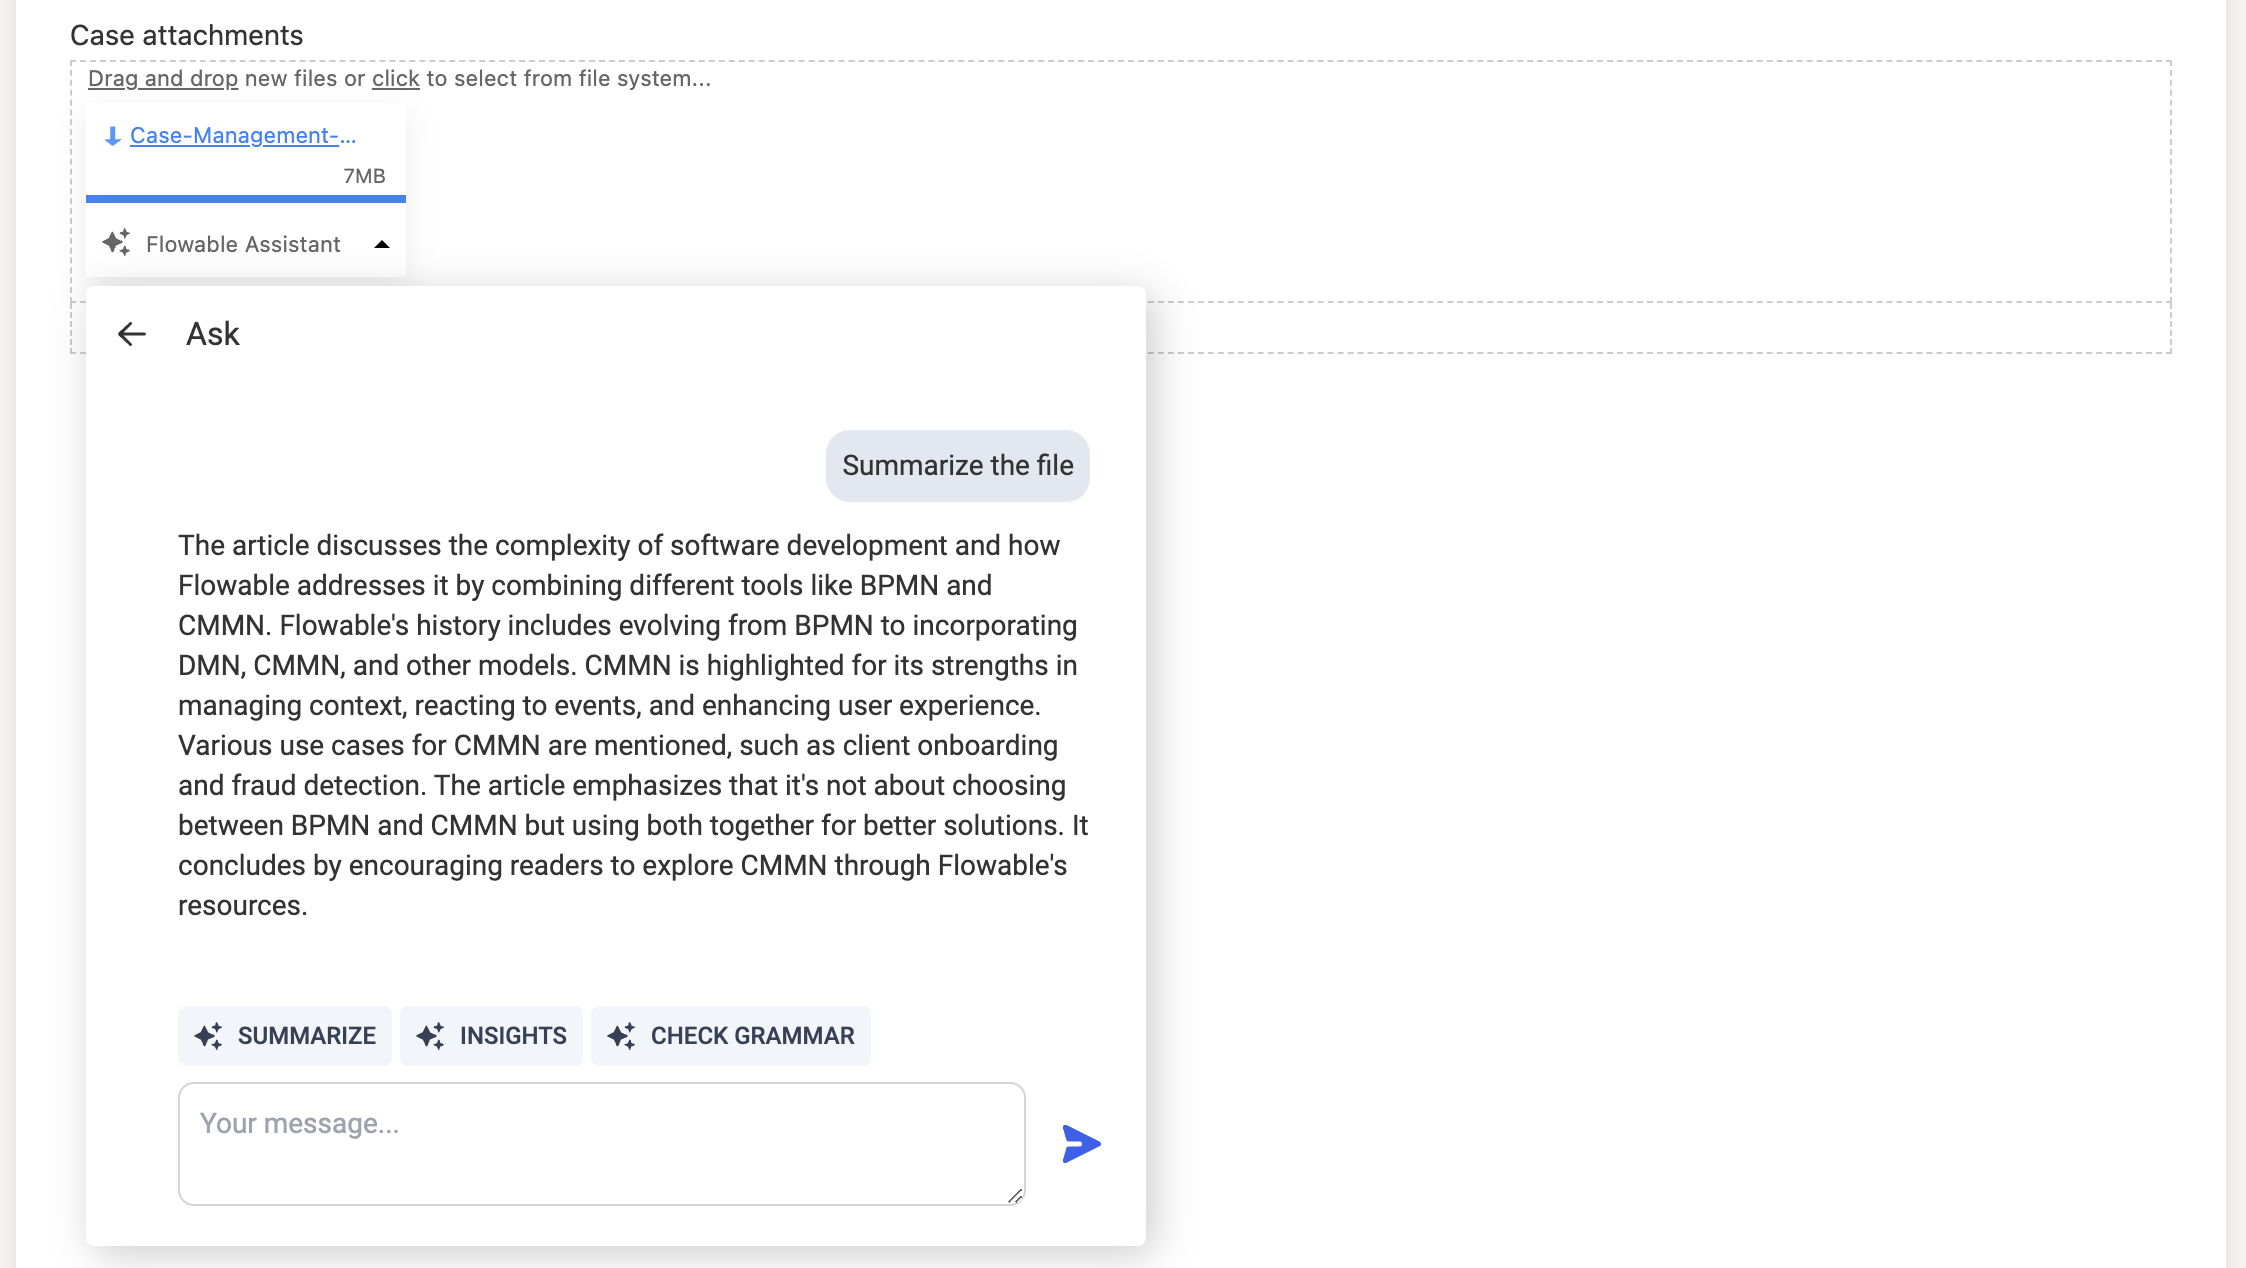Click the Flowable Assistant sparkle icon
The image size is (2246, 1268).
pyautogui.click(x=117, y=243)
